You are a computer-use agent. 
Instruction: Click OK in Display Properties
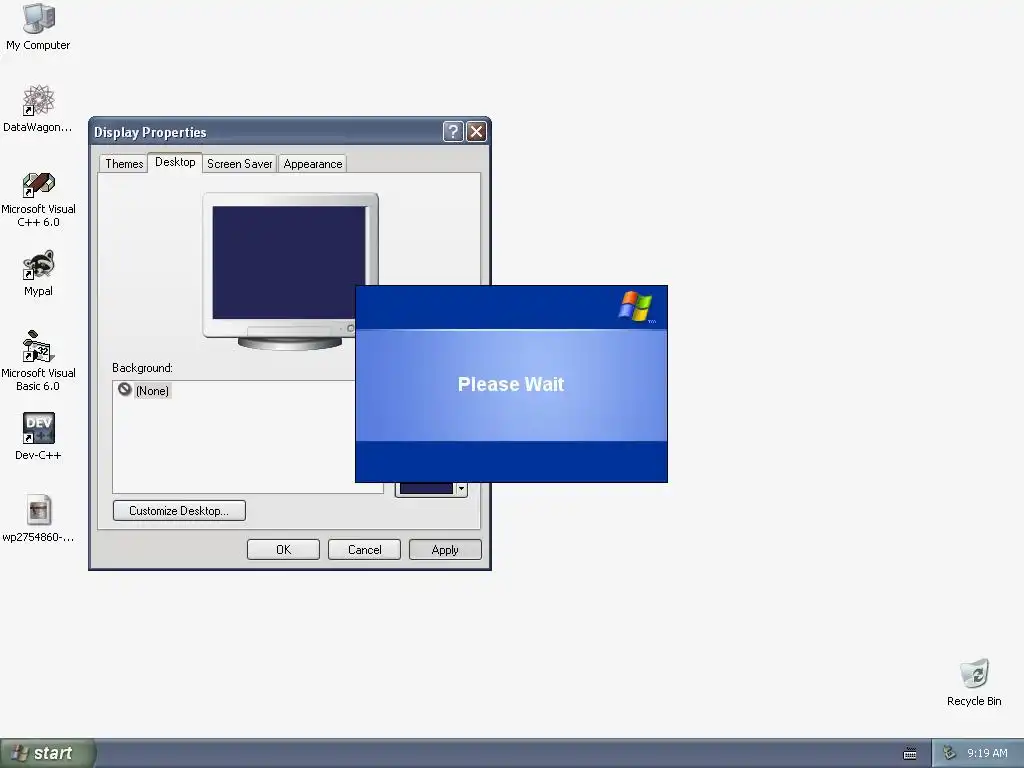pos(283,550)
